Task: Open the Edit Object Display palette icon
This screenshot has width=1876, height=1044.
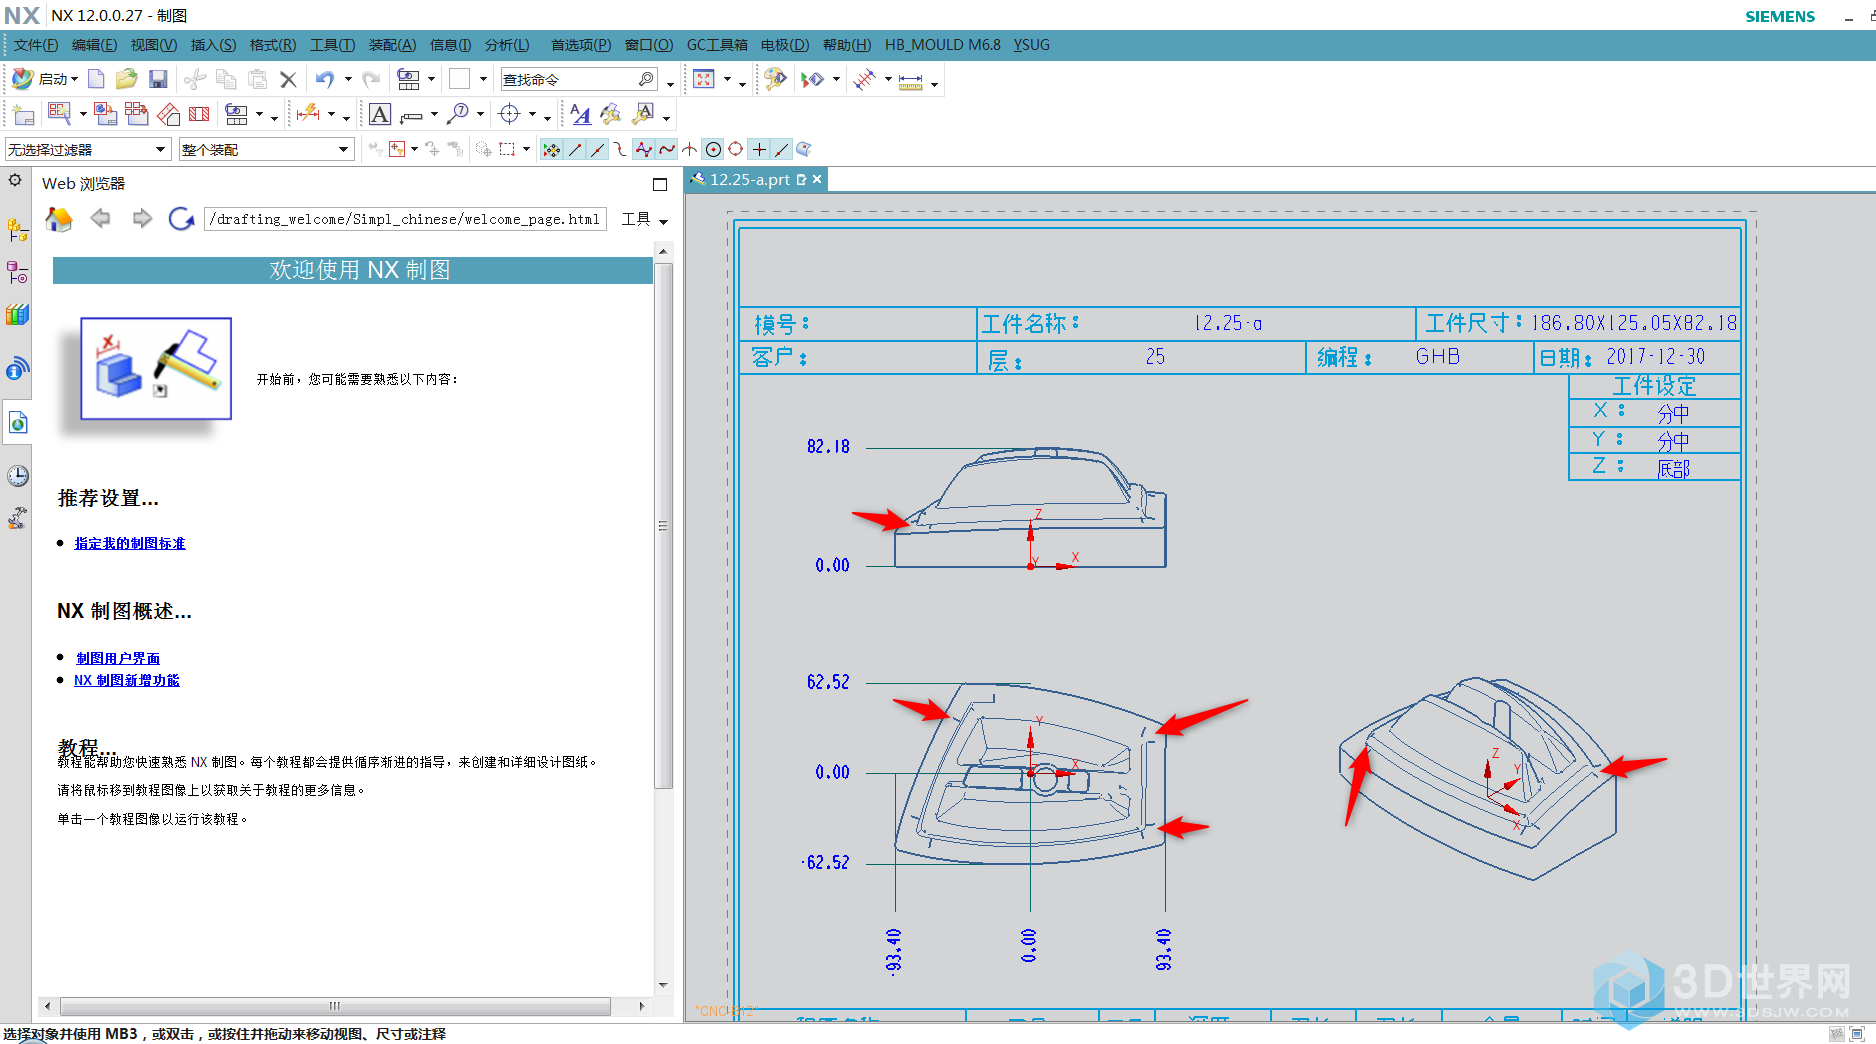Action: (x=775, y=79)
